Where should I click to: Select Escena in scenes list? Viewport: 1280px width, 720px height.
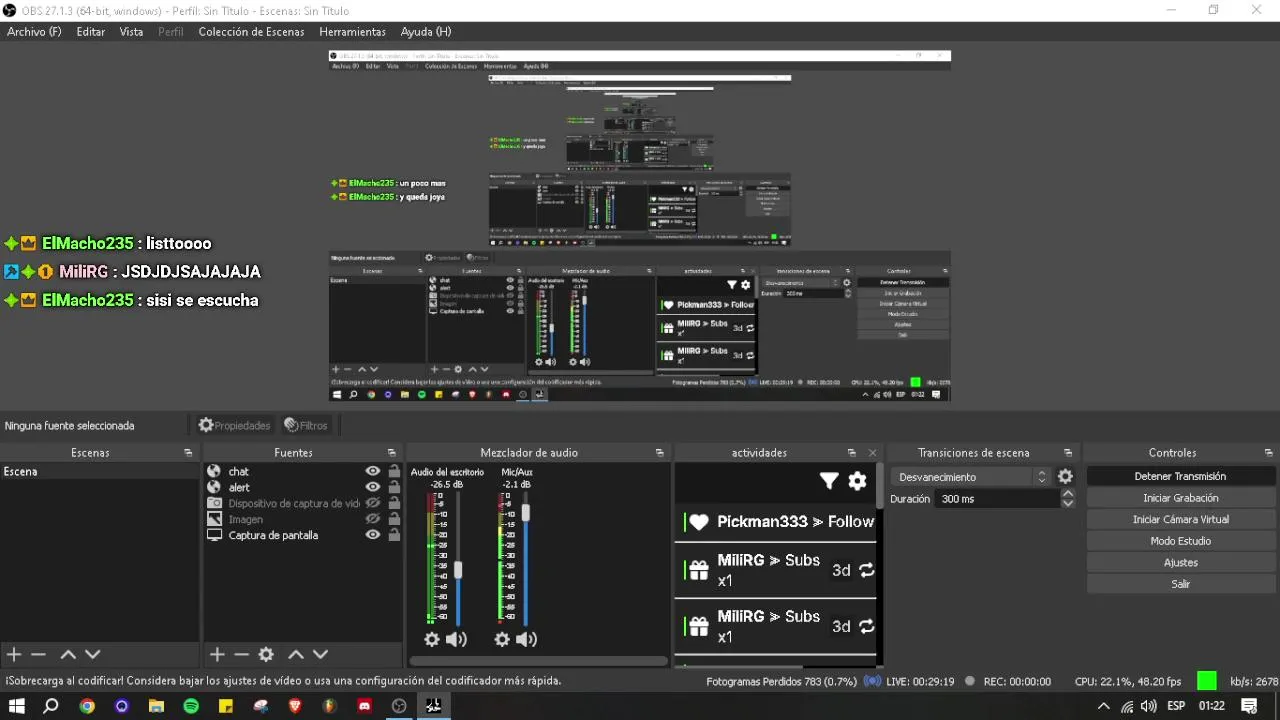point(100,471)
